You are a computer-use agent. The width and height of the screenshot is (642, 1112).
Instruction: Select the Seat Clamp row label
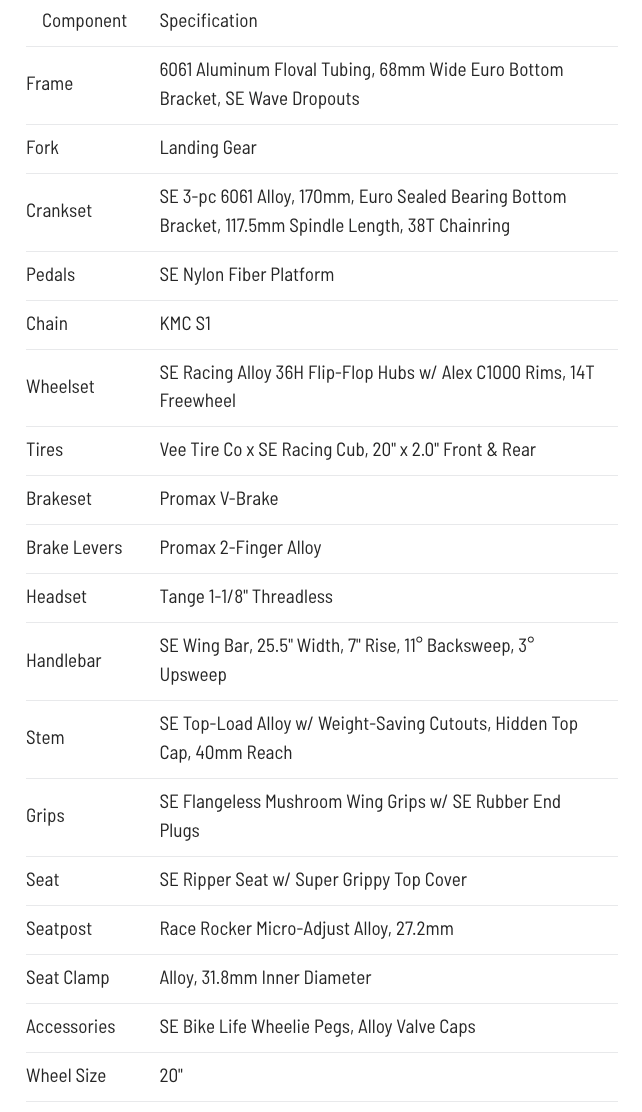68,978
